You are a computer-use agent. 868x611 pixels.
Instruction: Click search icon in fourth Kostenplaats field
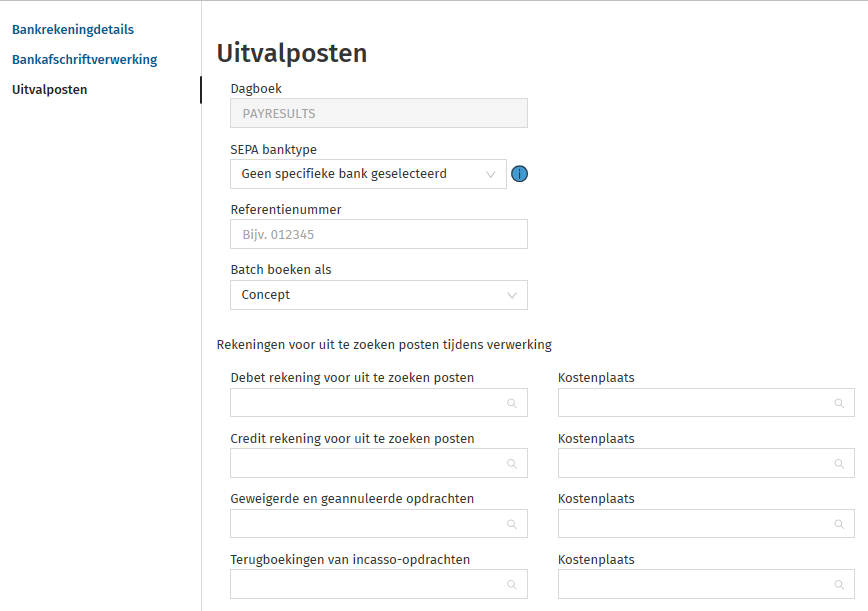[839, 584]
